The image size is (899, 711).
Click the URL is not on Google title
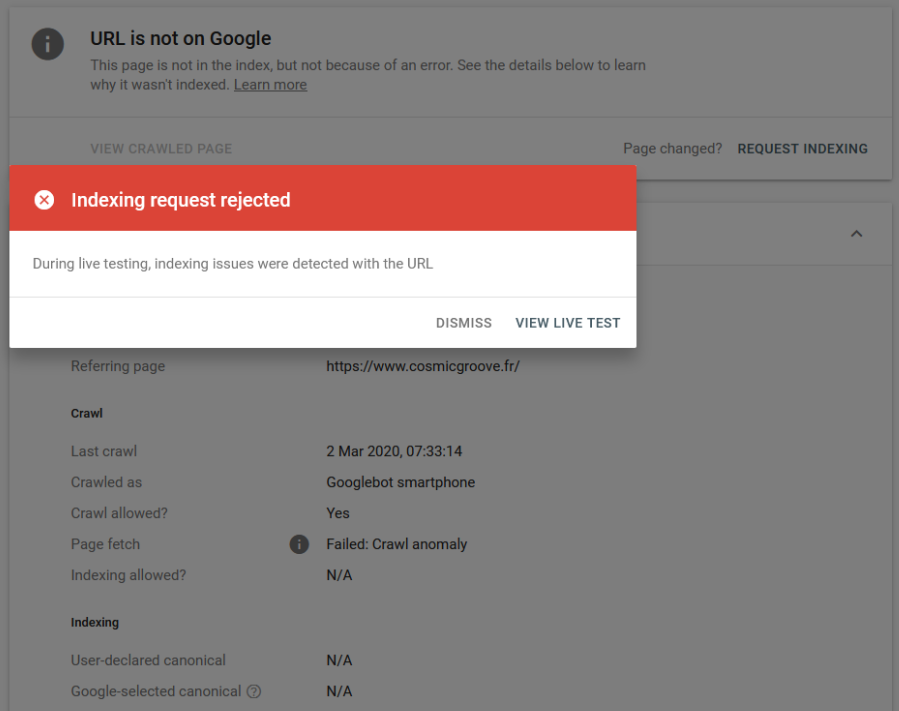pos(180,39)
